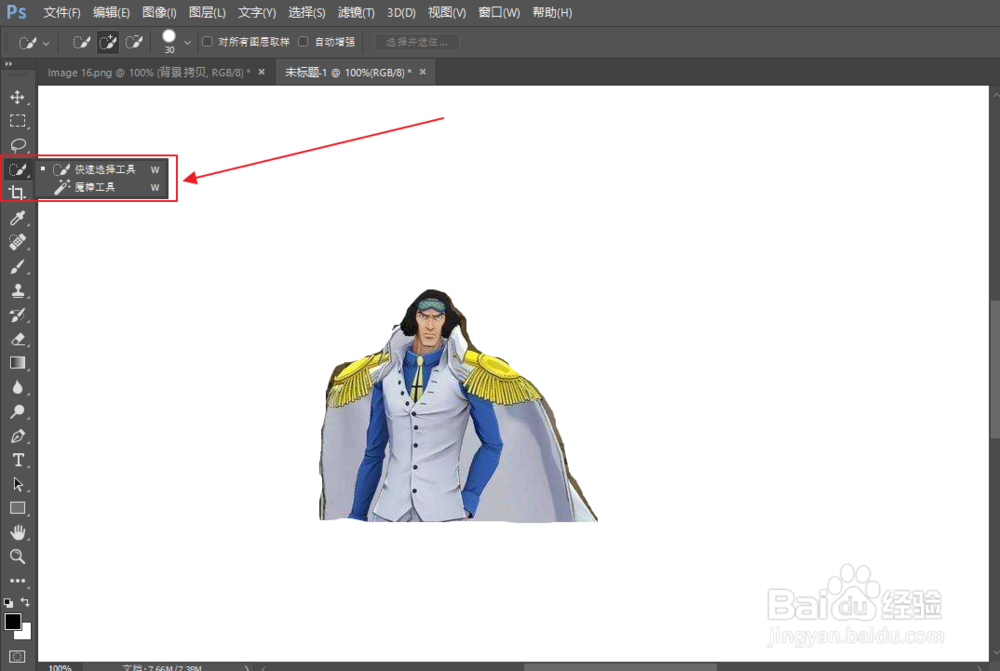This screenshot has width=1000, height=671.
Task: Expand the toolbar double-arrow
Action: (x=8, y=64)
